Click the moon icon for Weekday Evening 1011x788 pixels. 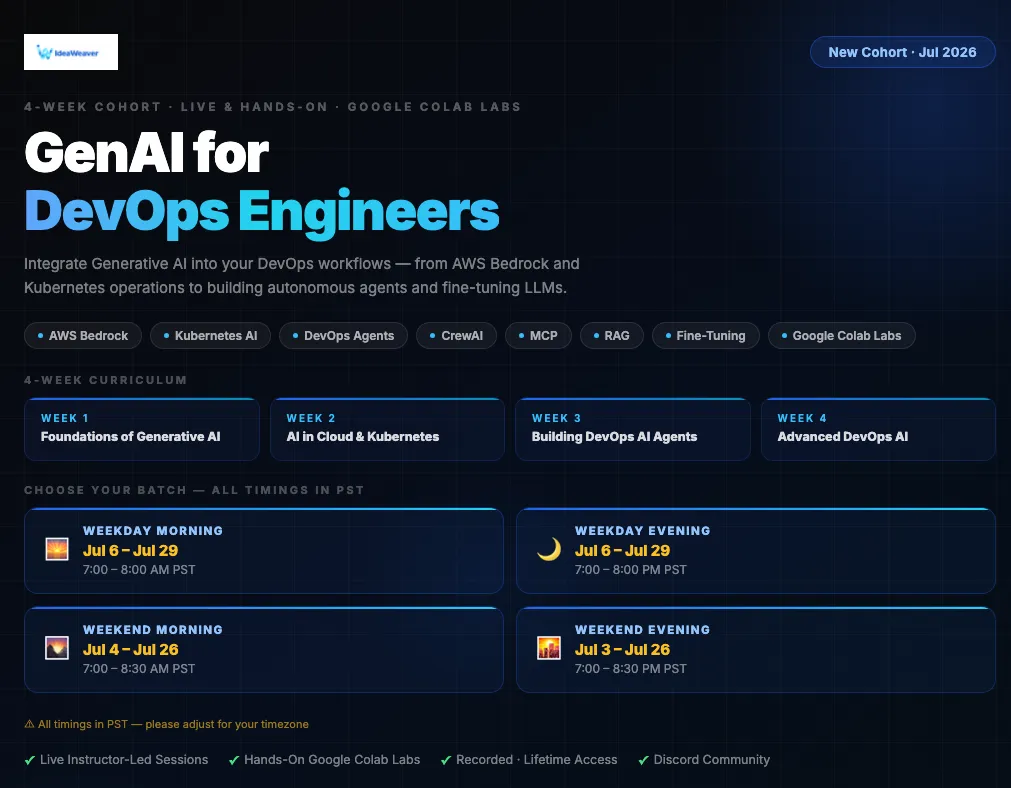pyautogui.click(x=549, y=549)
